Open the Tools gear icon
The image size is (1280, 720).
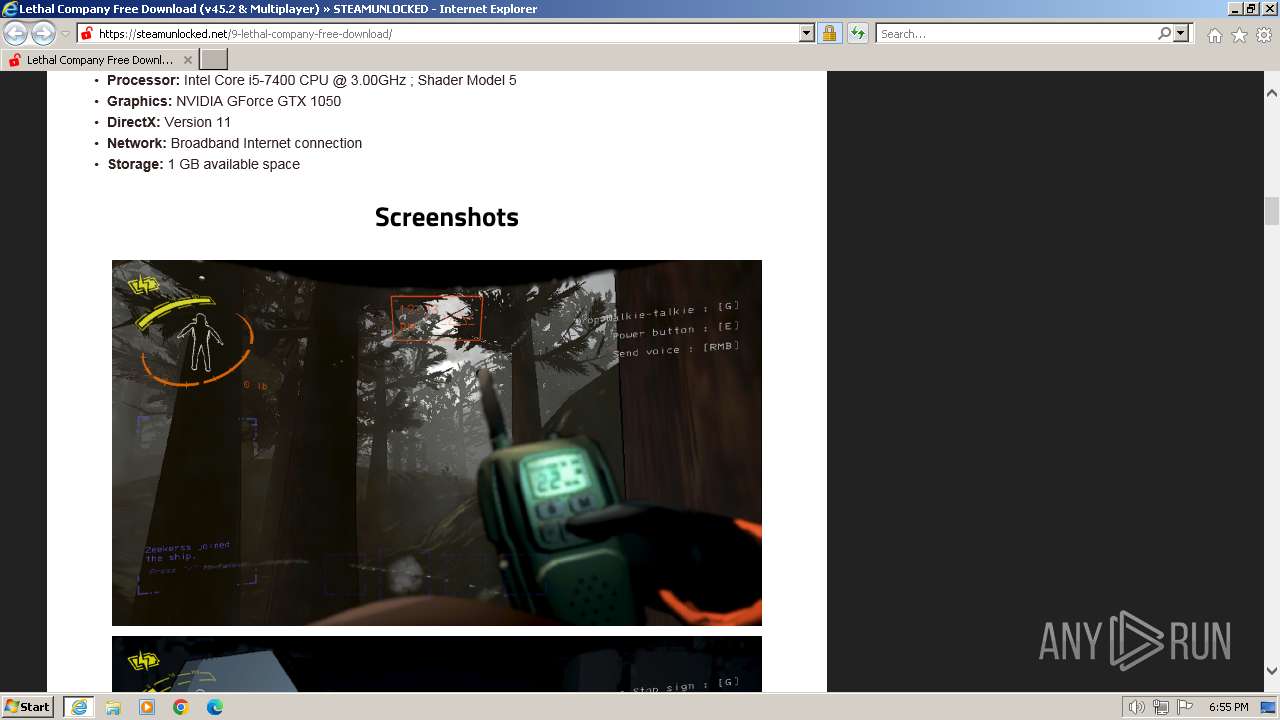click(x=1264, y=35)
